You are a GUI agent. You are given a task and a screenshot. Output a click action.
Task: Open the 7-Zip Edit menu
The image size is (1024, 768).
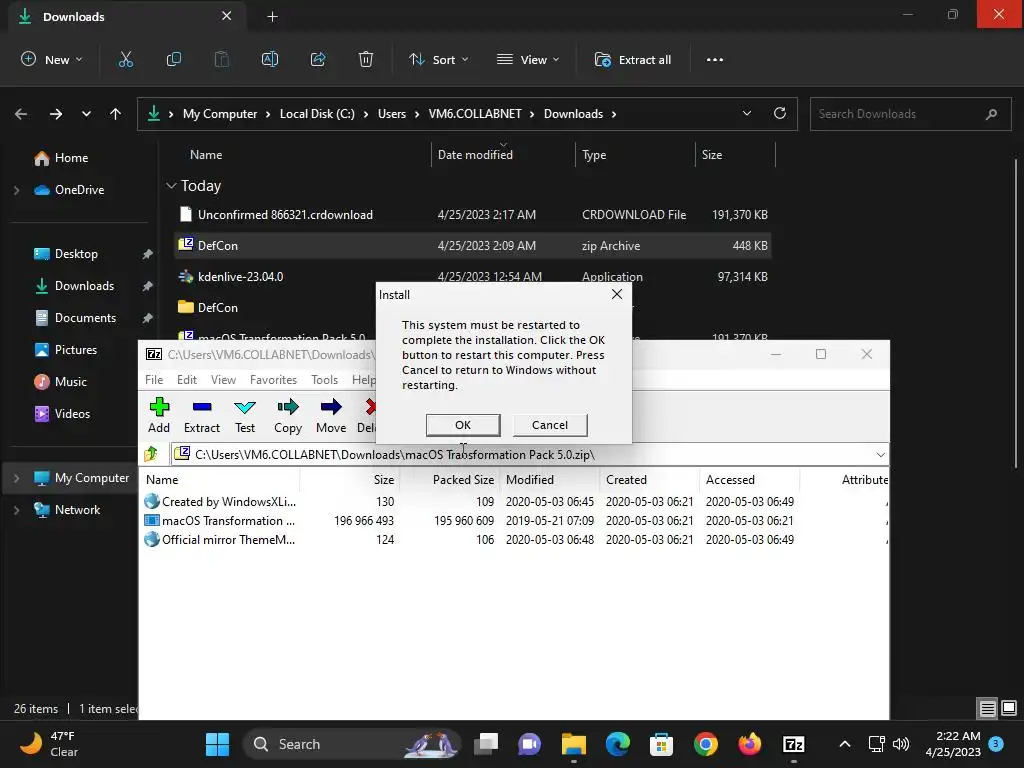[x=187, y=379]
